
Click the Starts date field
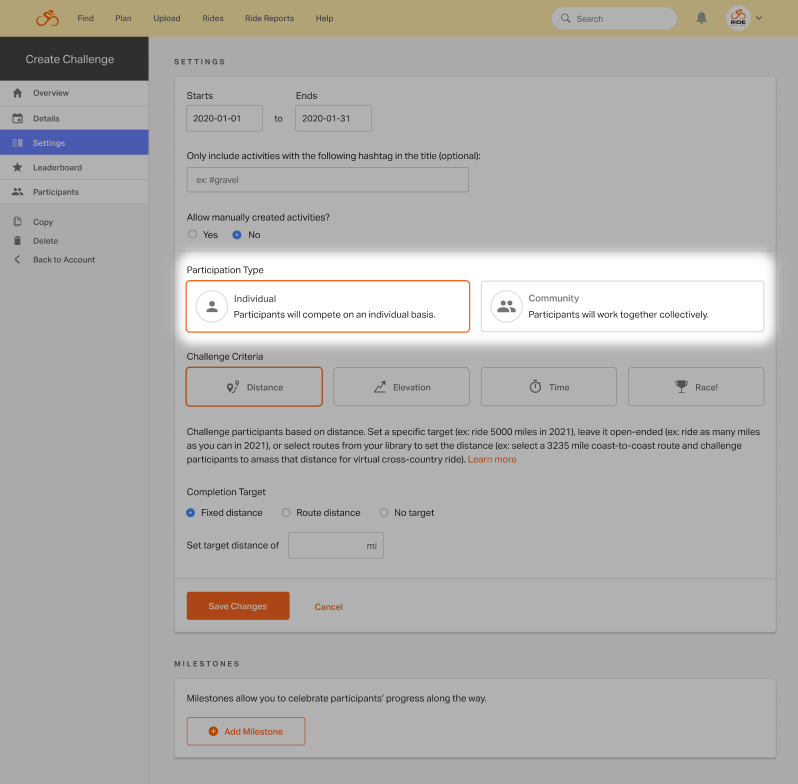224,118
